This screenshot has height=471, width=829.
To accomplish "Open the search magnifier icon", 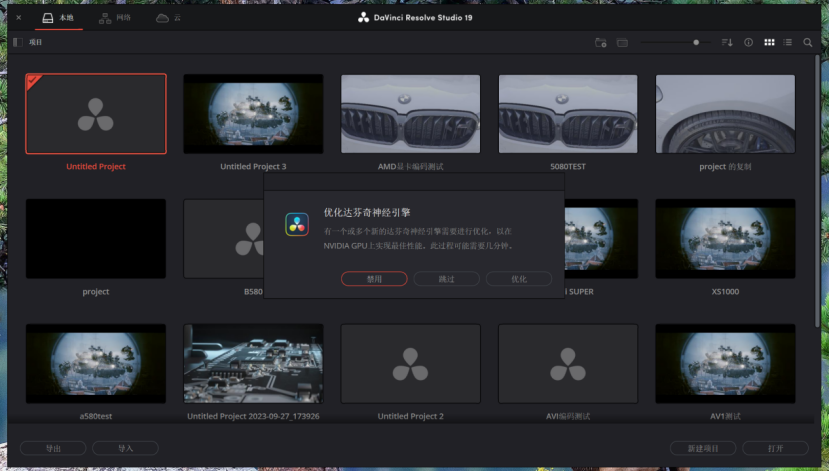I will pyautogui.click(x=807, y=42).
